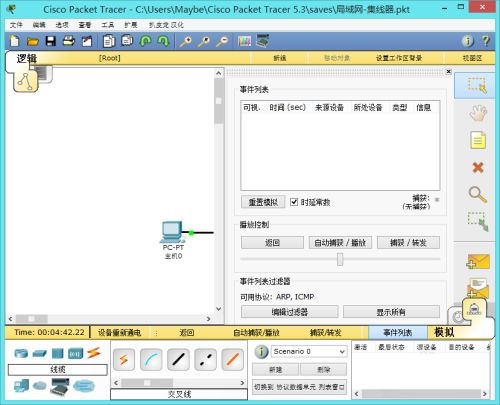
Task: Launch the Activity Wizard toolbar icon
Action: click(87, 41)
